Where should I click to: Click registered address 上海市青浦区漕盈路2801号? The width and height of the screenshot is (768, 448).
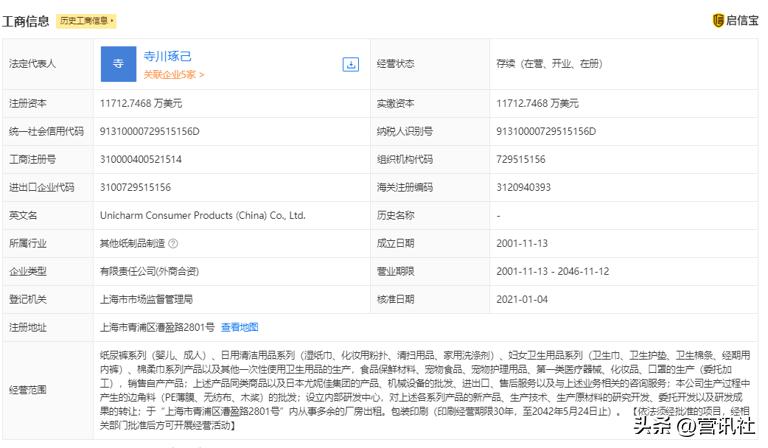pos(157,327)
